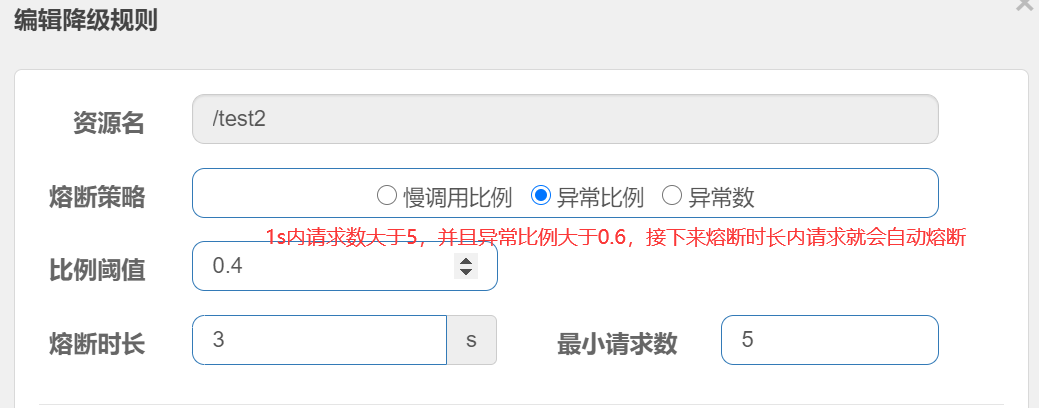Click the 最小请求数 input showing 5
Image resolution: width=1039 pixels, height=408 pixels.
(830, 340)
